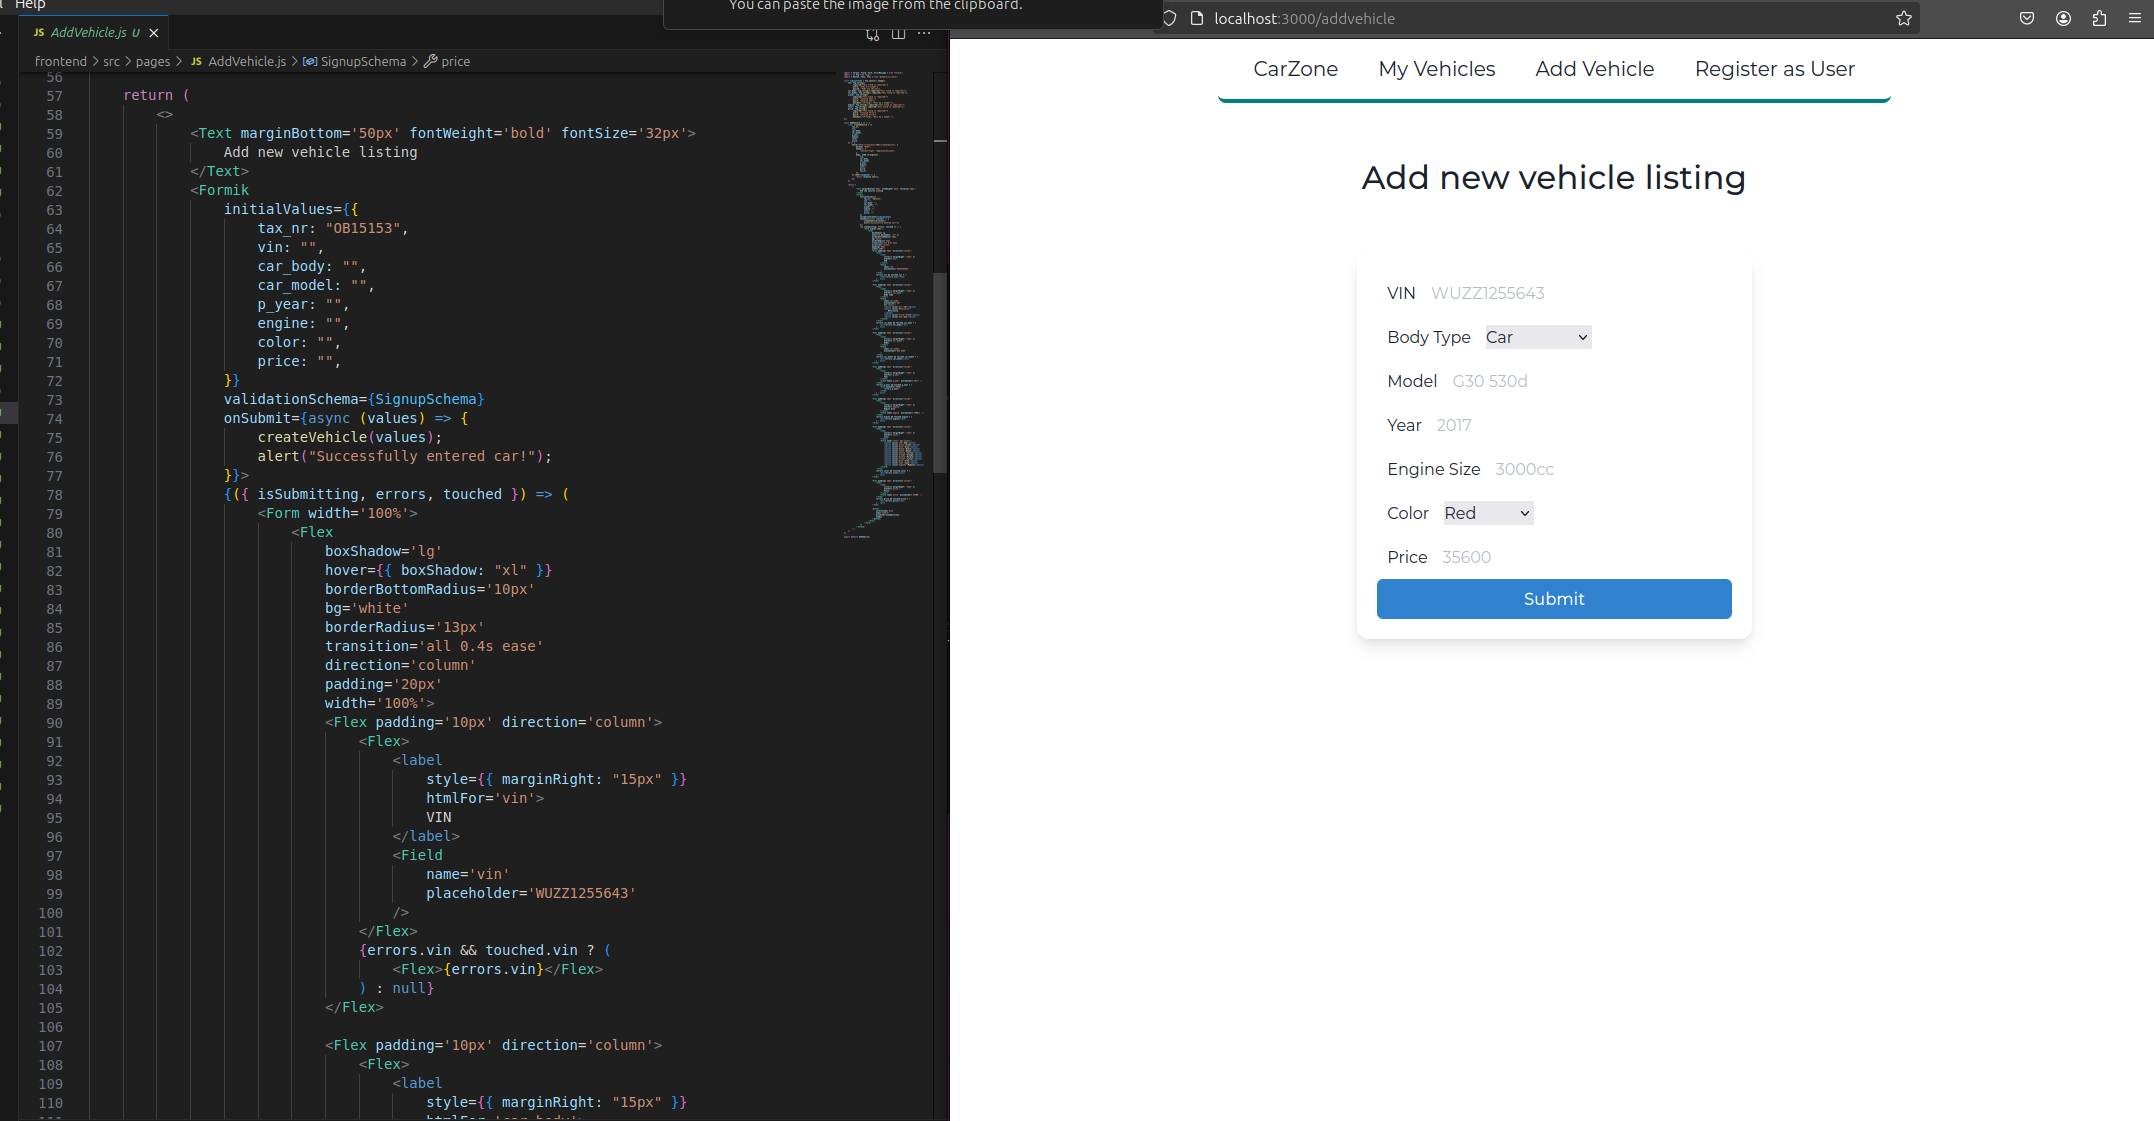The image size is (2154, 1121).
Task: Bookmark this page with the star icon
Action: [1904, 18]
